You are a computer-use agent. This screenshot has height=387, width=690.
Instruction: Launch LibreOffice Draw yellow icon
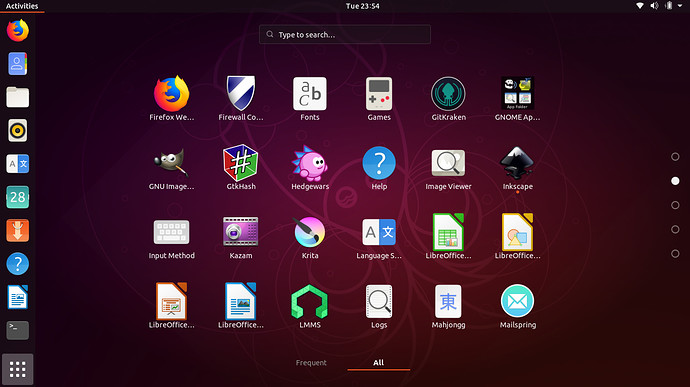tap(518, 232)
